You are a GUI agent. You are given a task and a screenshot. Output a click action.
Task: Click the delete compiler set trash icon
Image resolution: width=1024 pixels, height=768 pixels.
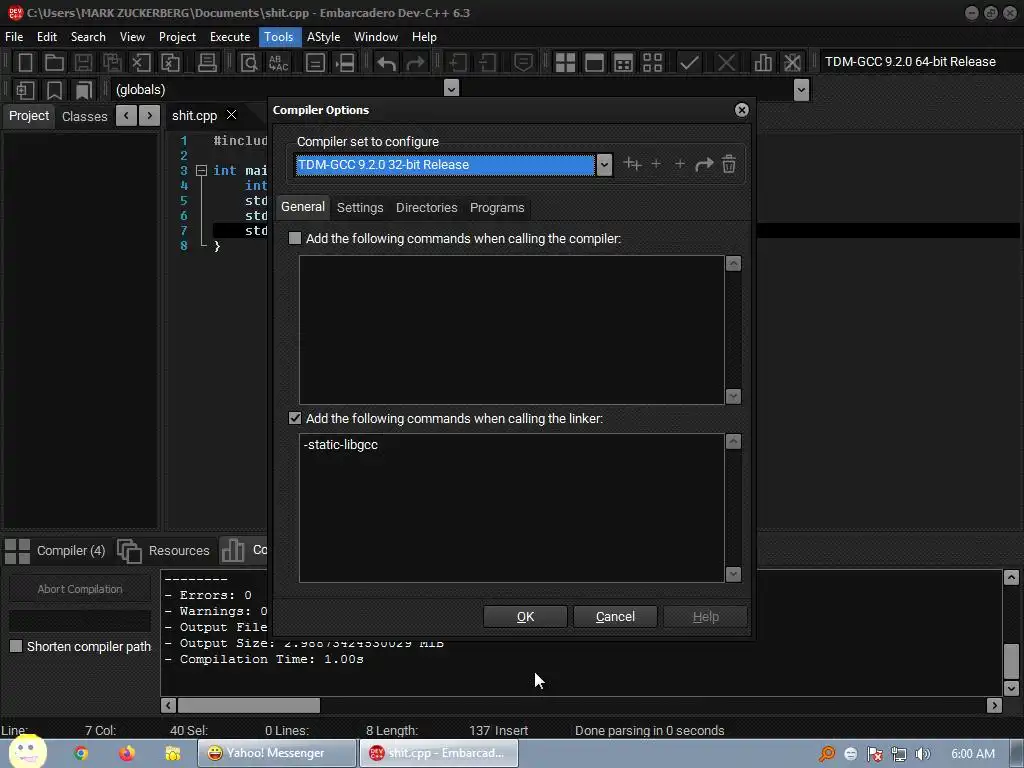pos(729,164)
